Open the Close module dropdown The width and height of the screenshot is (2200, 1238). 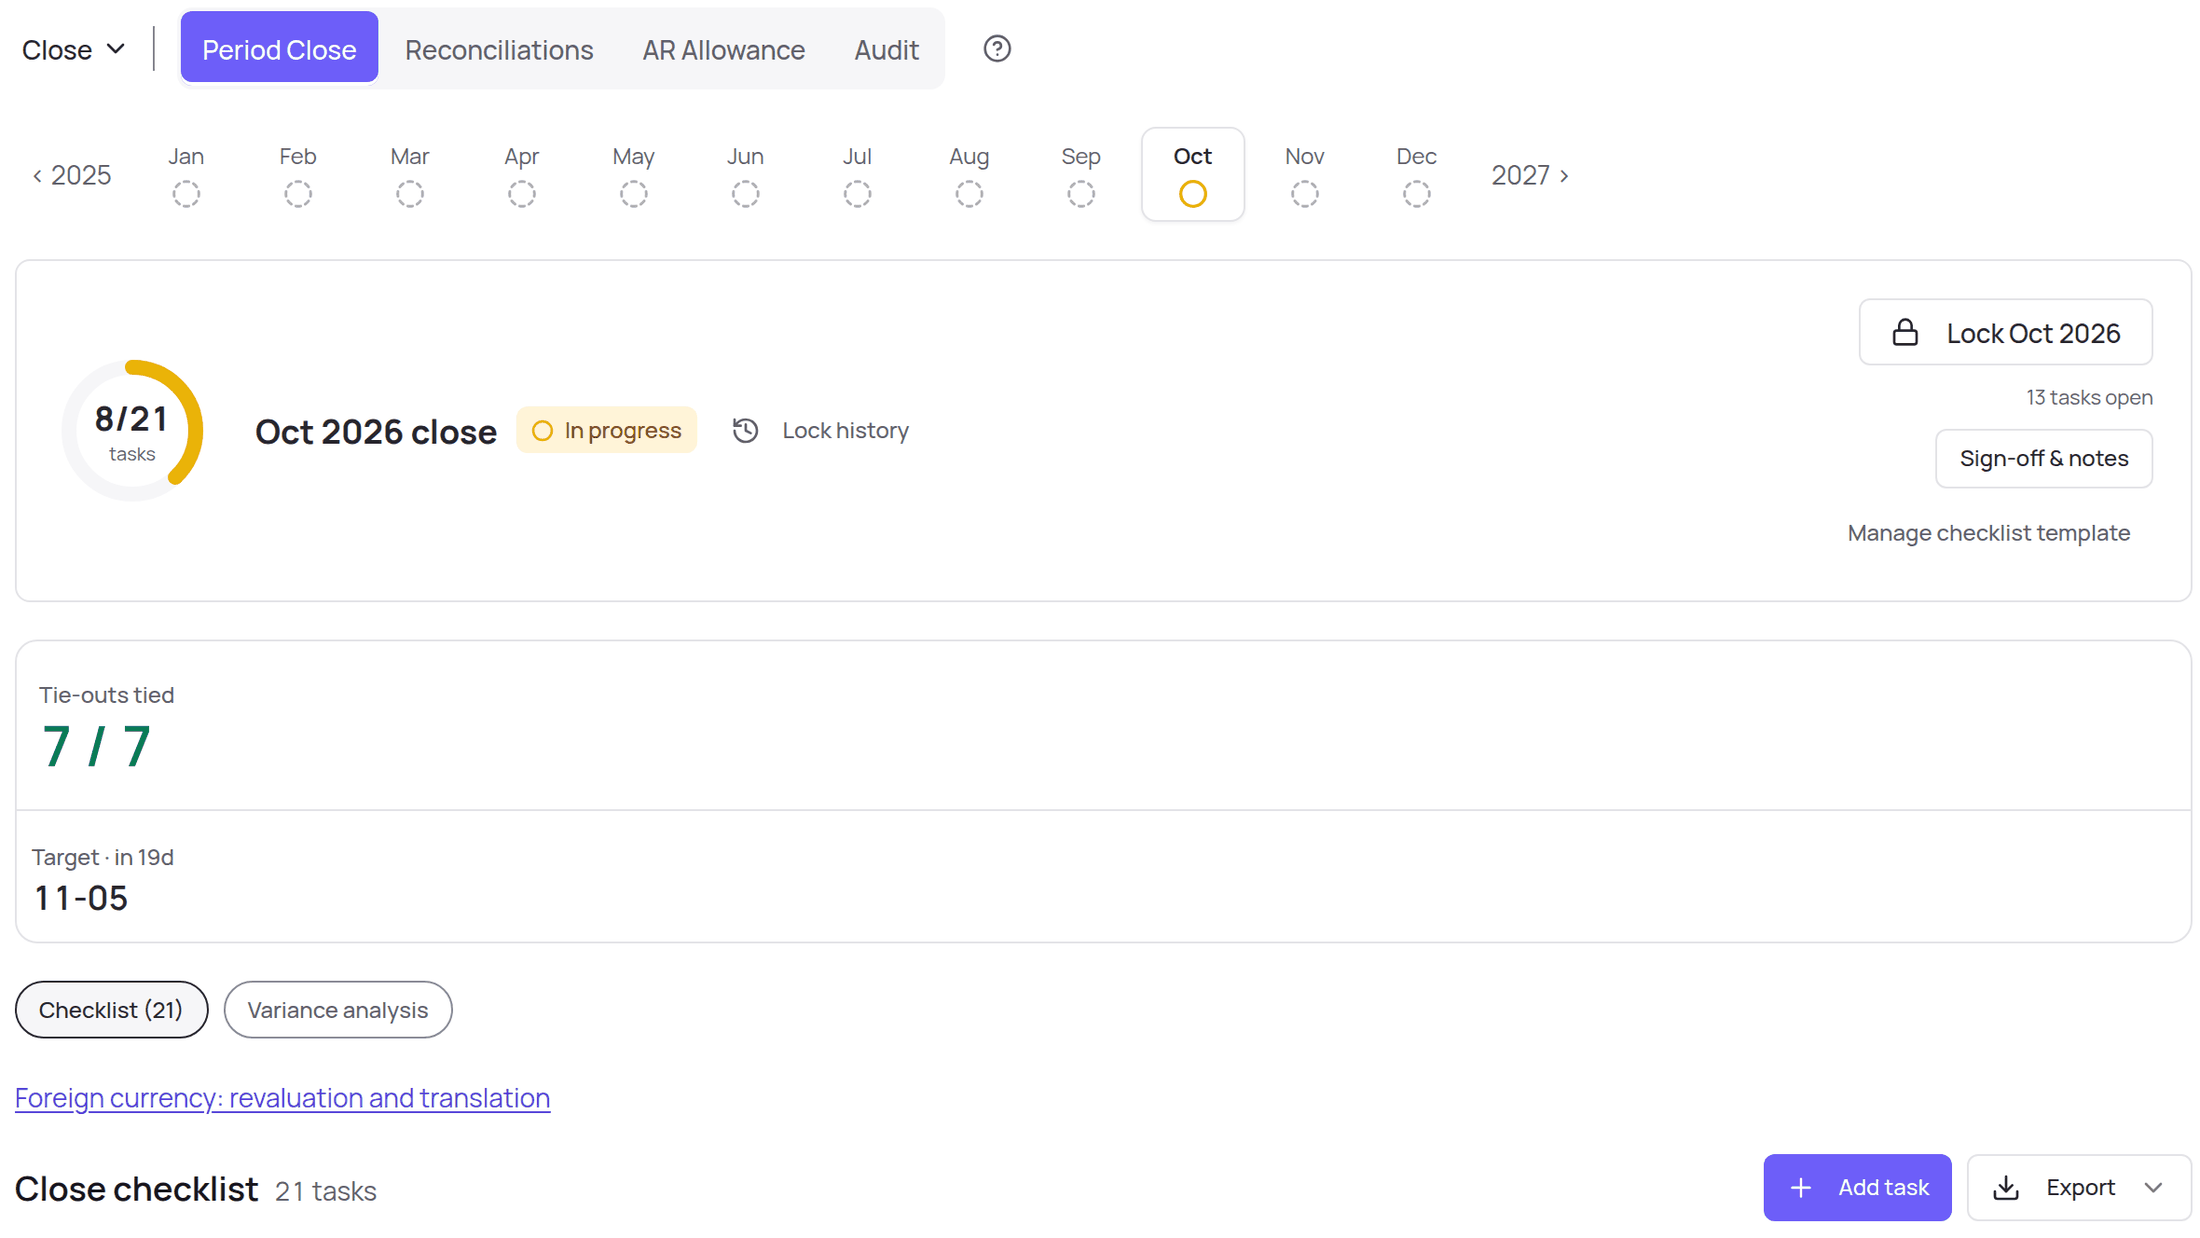point(74,49)
